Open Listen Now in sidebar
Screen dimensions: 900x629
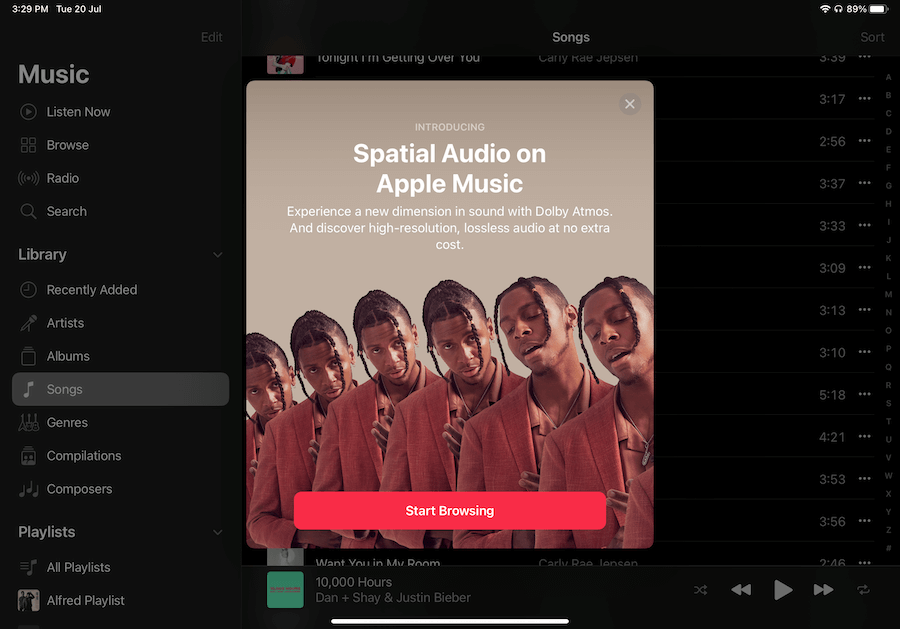pos(78,112)
